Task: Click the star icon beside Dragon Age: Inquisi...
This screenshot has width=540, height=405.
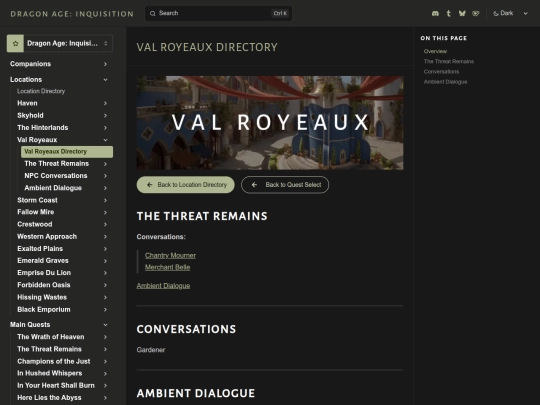Action: point(15,43)
